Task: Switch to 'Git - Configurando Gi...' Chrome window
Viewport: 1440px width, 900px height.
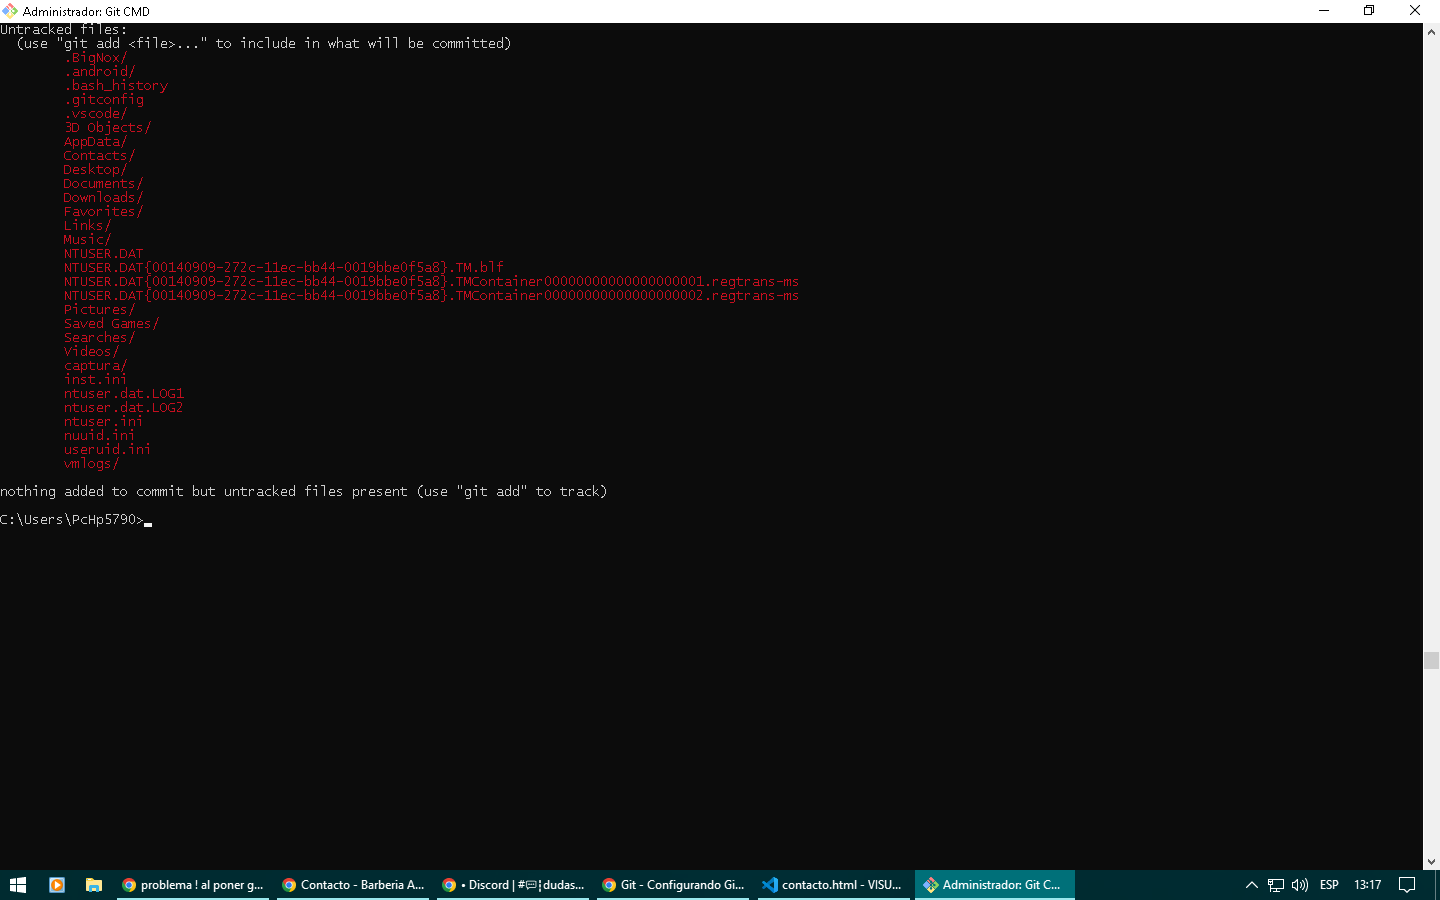Action: (673, 885)
